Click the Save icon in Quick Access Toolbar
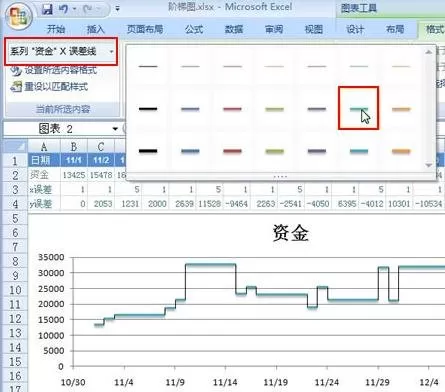 47,10
